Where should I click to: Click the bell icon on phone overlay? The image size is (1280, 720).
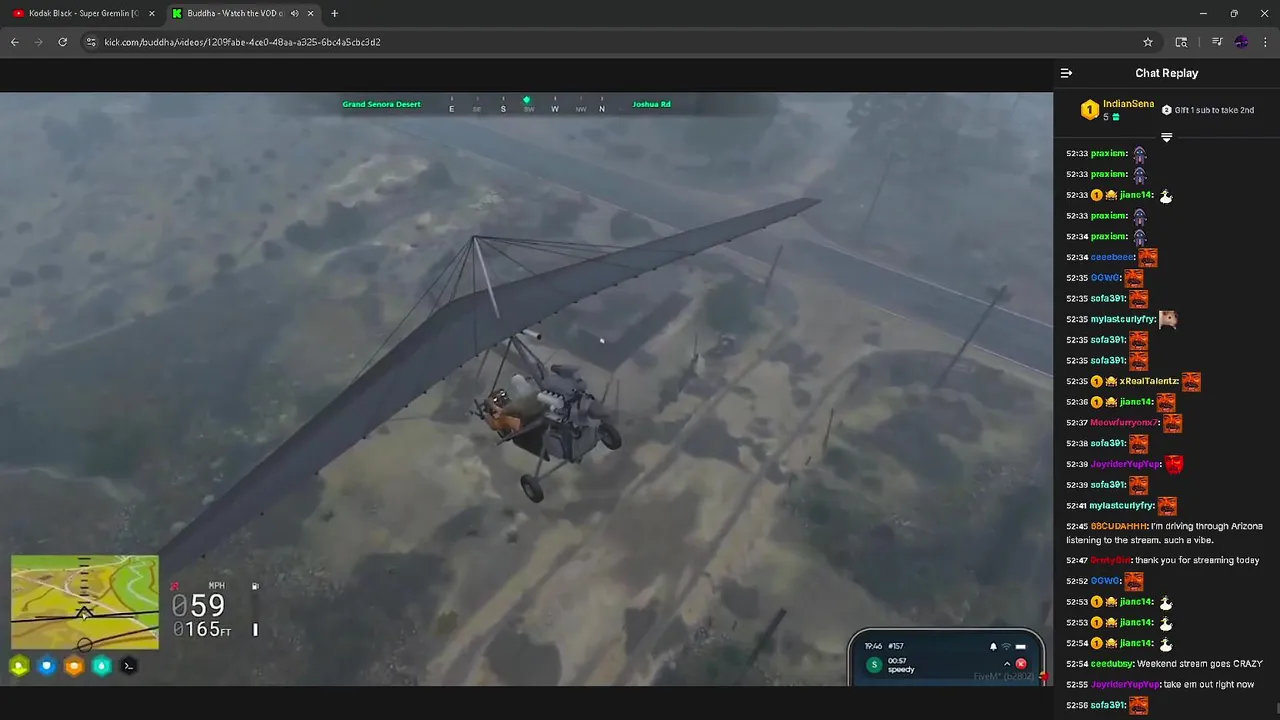993,646
